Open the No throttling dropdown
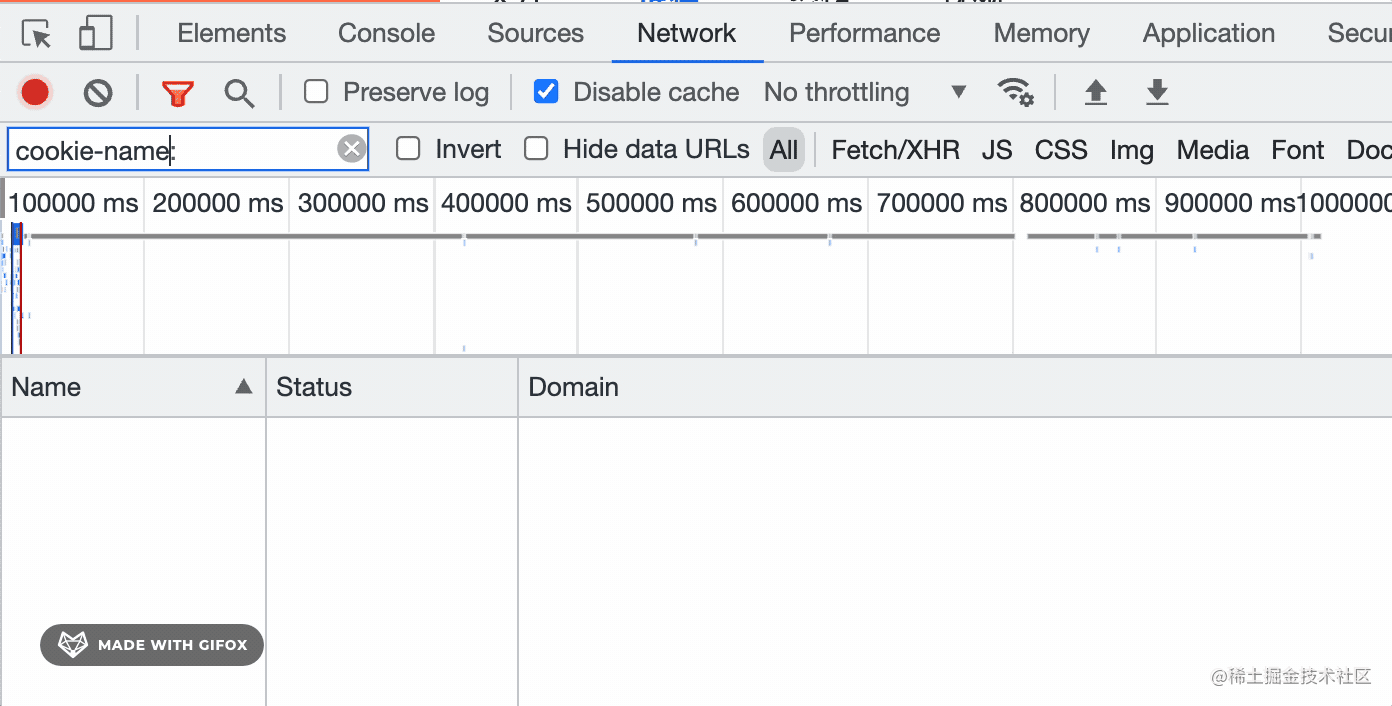Screen dimensions: 1392x706 tap(865, 93)
